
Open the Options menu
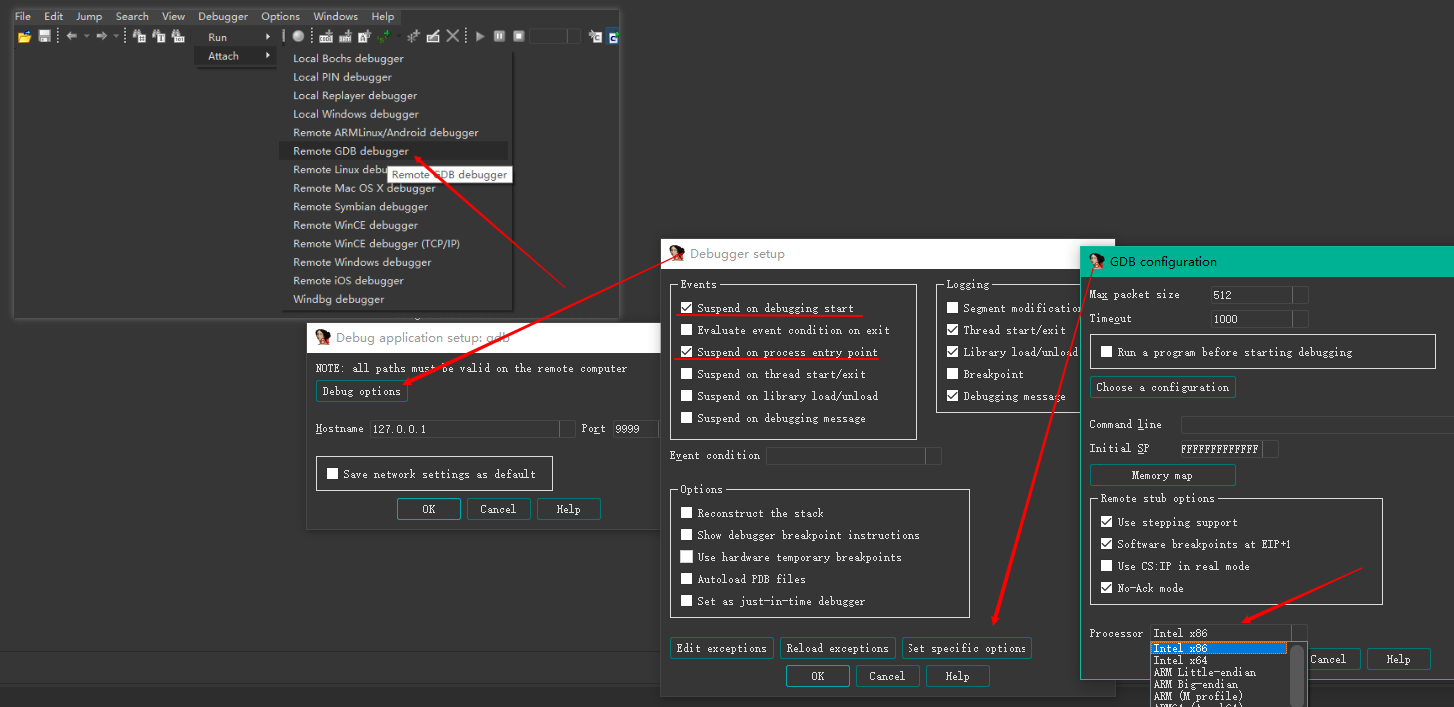coord(280,16)
